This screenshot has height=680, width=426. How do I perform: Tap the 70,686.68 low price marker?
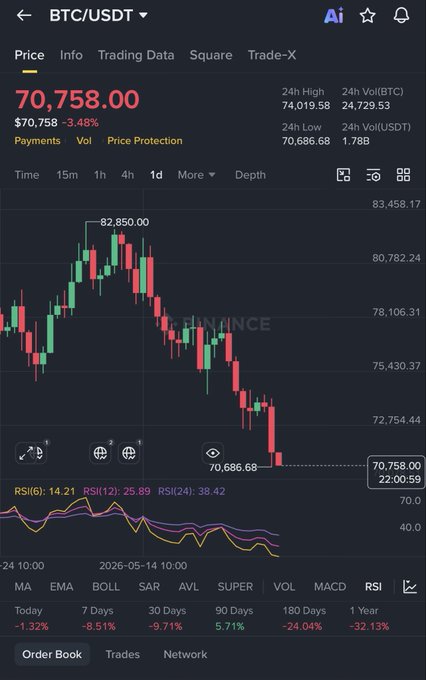point(233,468)
